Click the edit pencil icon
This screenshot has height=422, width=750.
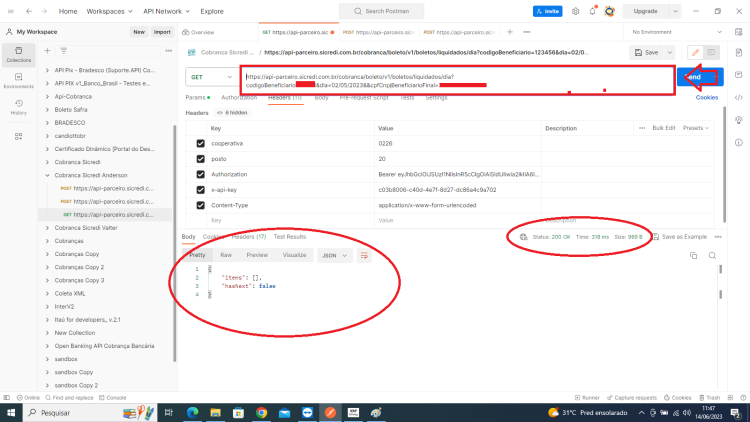tap(695, 53)
